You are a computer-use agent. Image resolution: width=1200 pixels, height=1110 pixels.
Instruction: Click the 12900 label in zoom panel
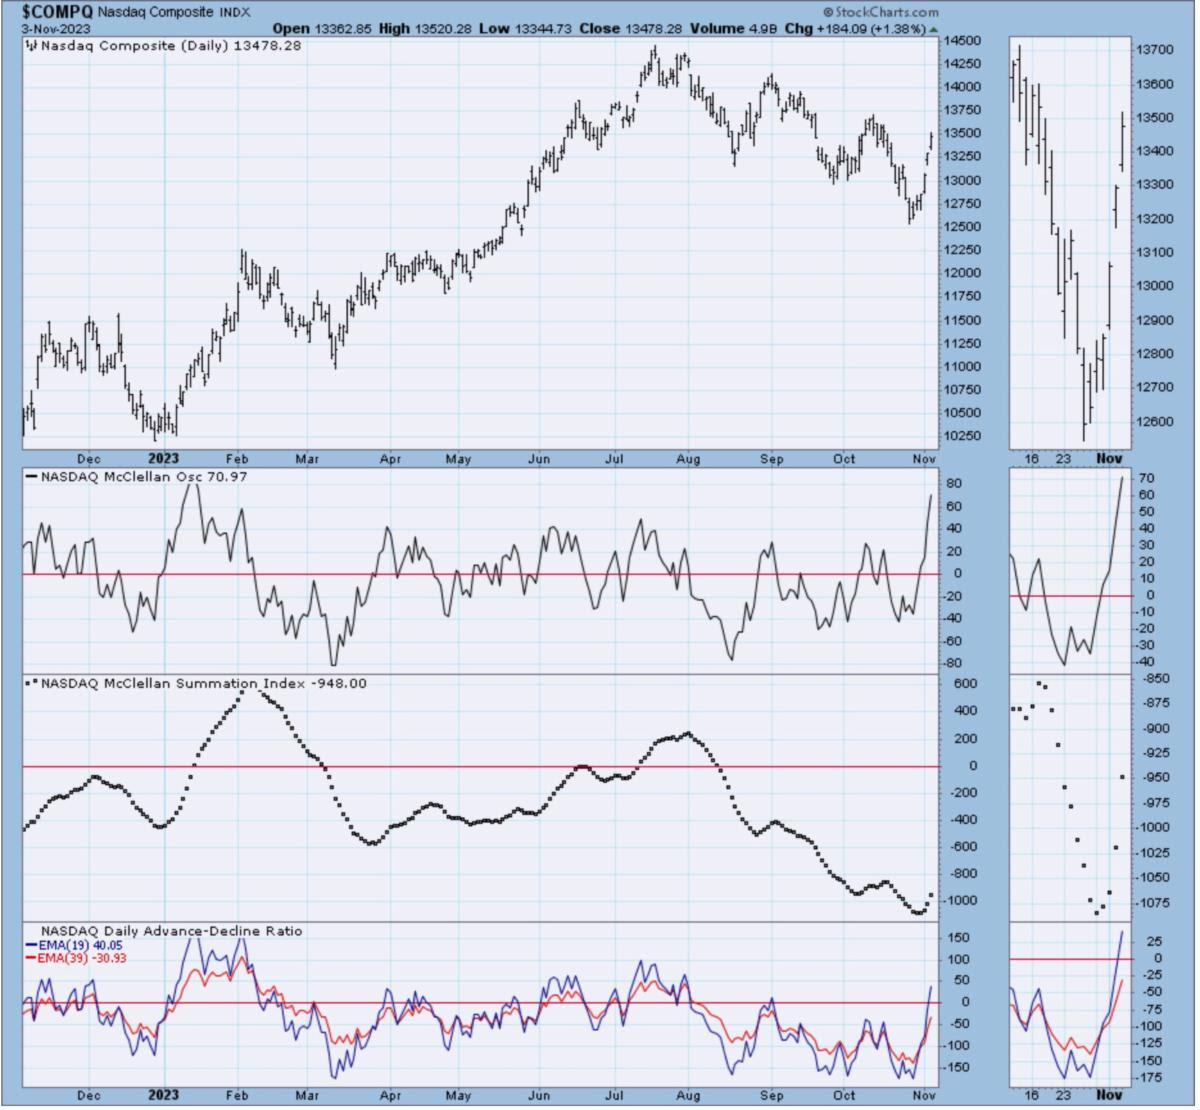[x=1154, y=320]
